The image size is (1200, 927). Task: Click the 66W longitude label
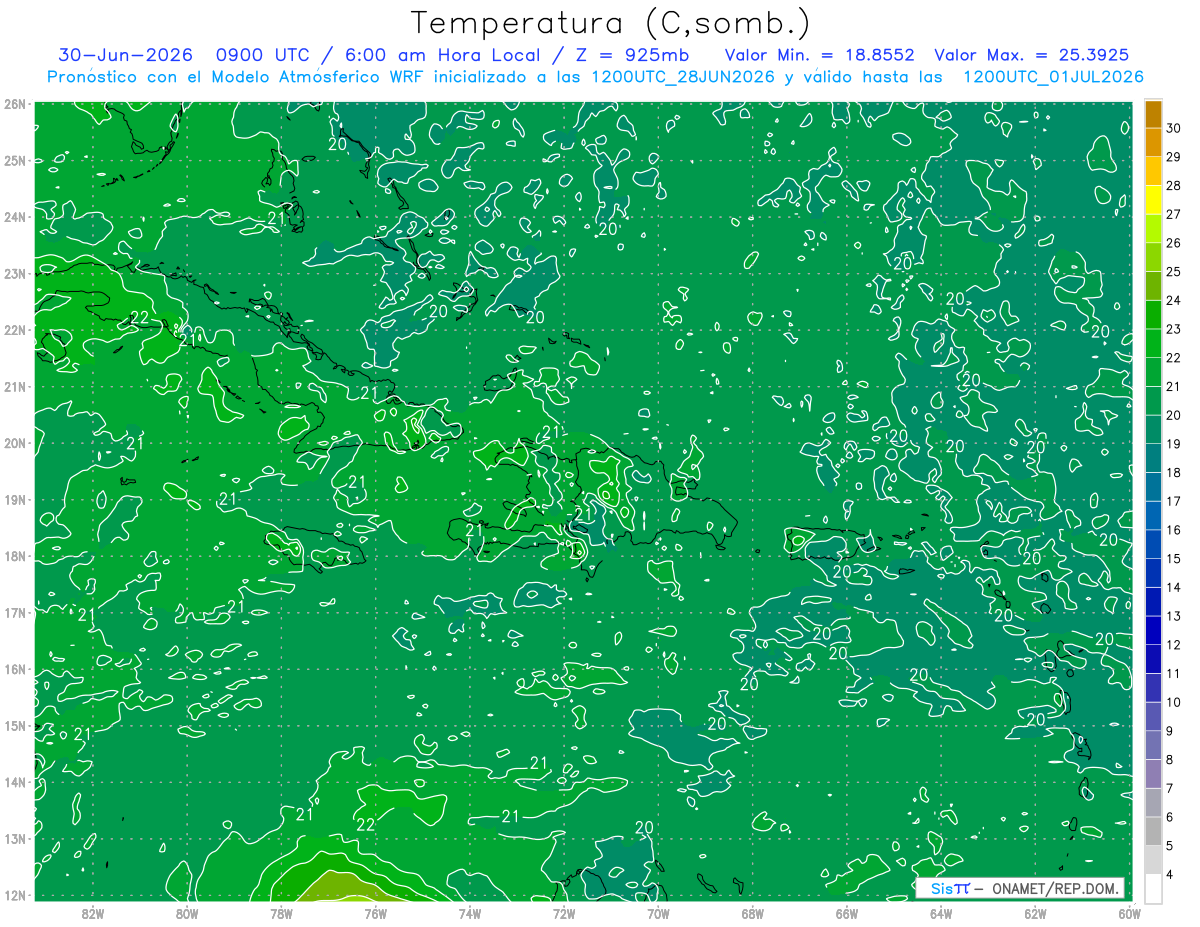[847, 913]
